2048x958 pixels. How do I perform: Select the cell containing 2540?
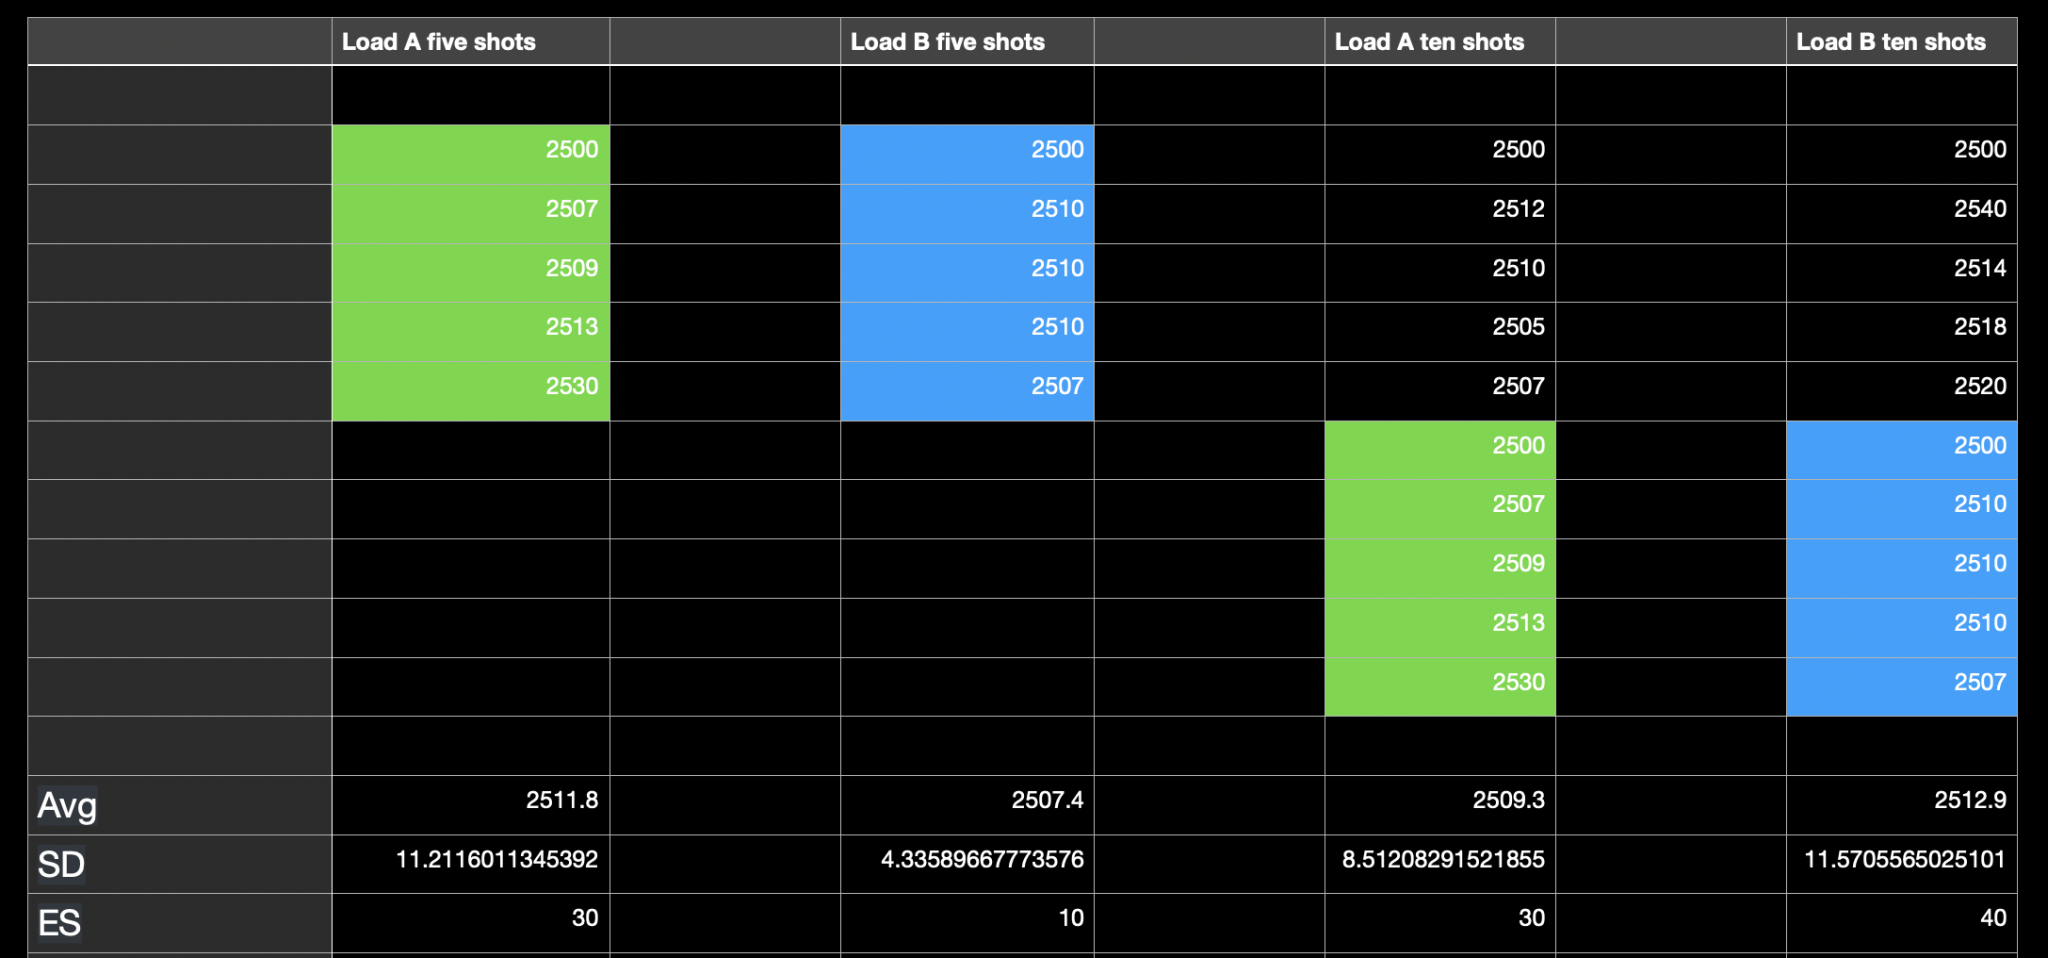click(x=1900, y=209)
